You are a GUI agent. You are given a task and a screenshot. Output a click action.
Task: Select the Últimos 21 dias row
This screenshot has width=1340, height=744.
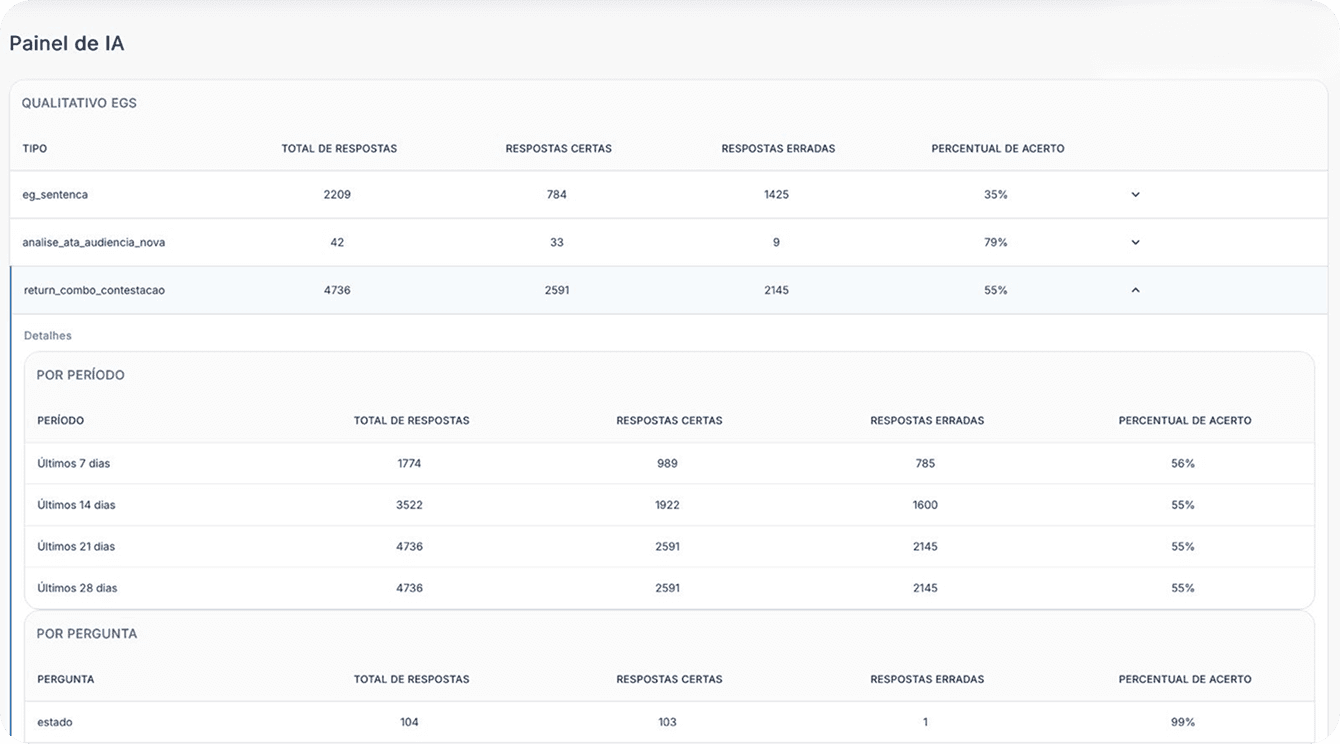(669, 547)
